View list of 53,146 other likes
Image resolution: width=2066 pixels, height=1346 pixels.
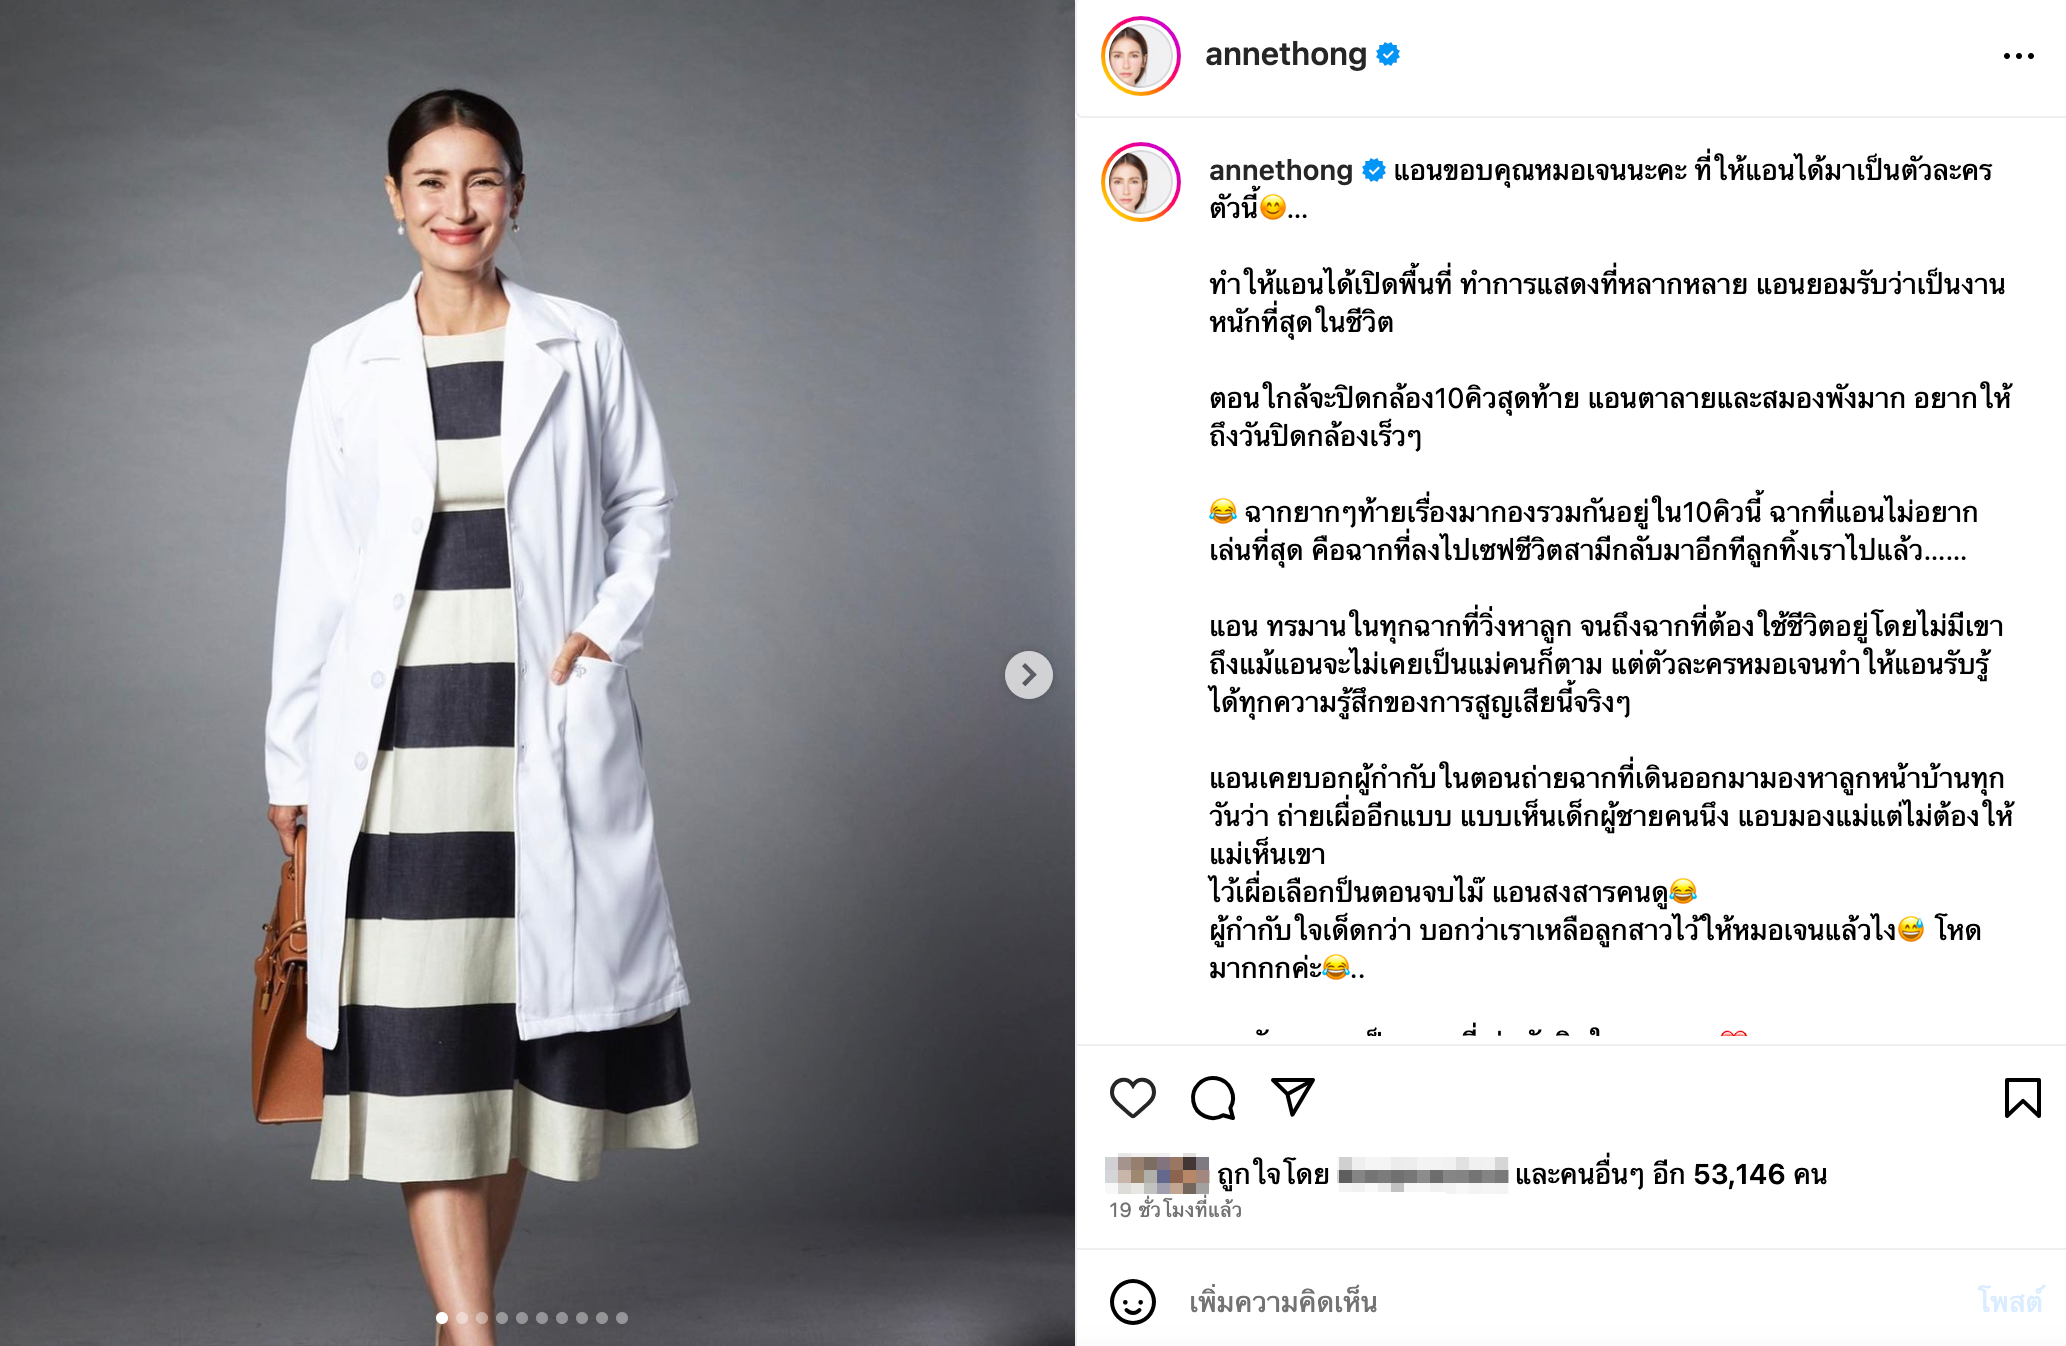pos(1670,1174)
